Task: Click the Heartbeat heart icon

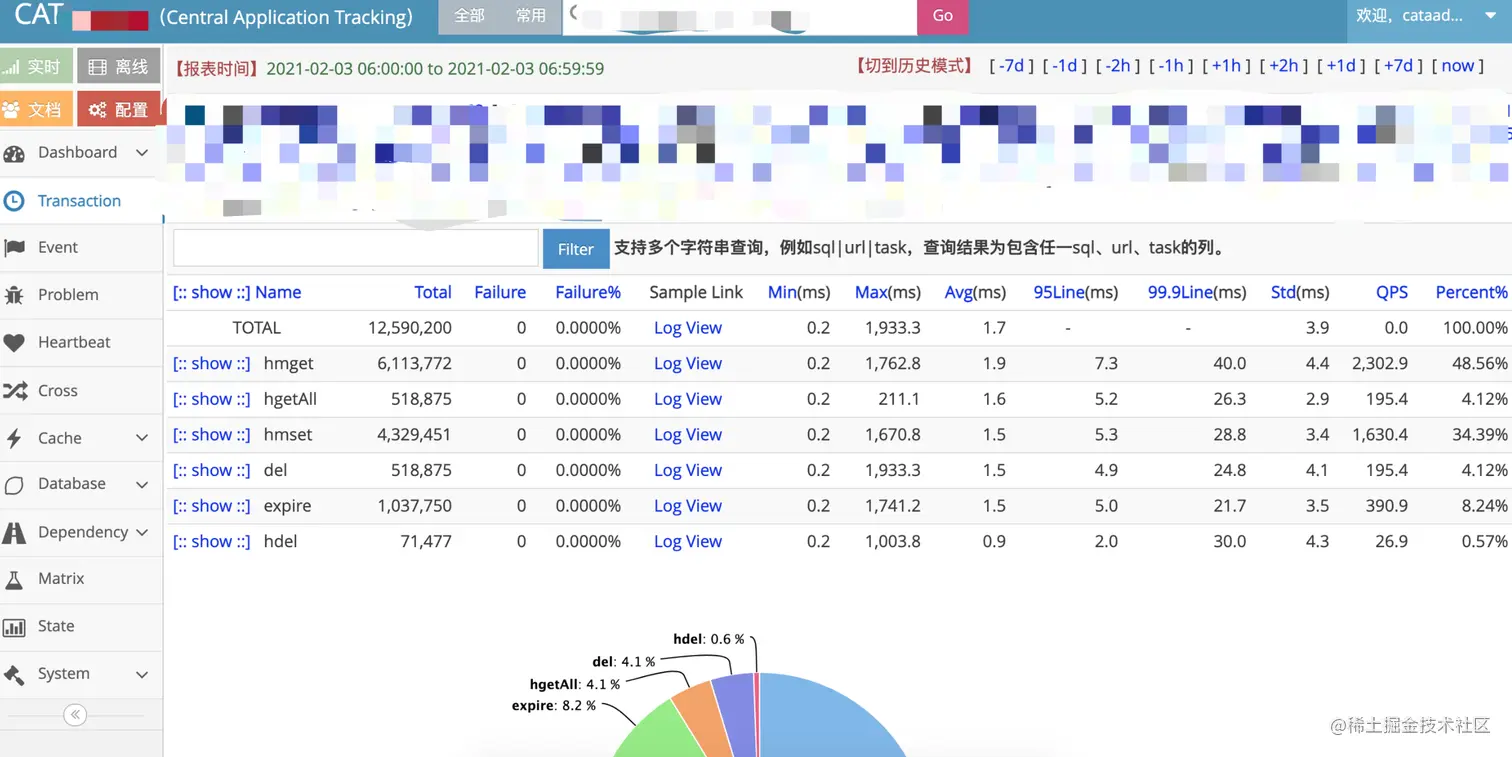Action: pos(14,343)
